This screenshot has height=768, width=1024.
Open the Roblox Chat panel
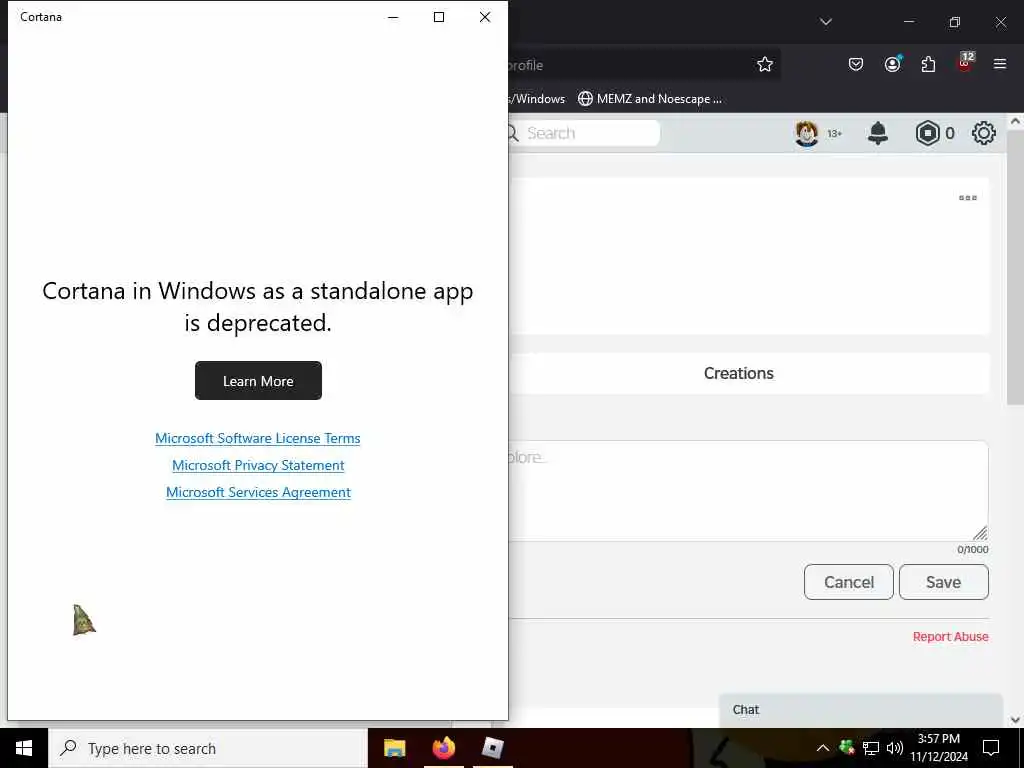[x=861, y=711]
